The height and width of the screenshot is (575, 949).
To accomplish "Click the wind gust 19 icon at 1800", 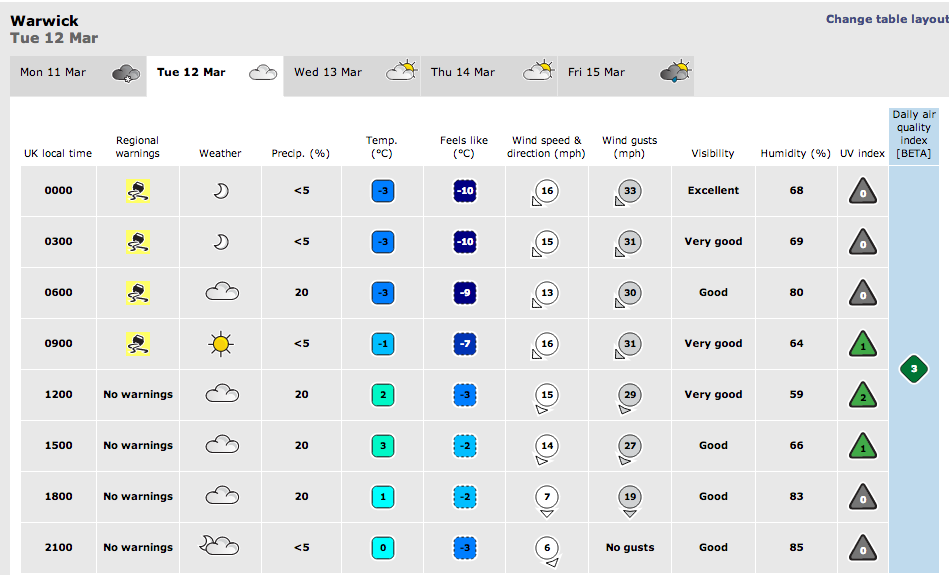I will tap(630, 502).
